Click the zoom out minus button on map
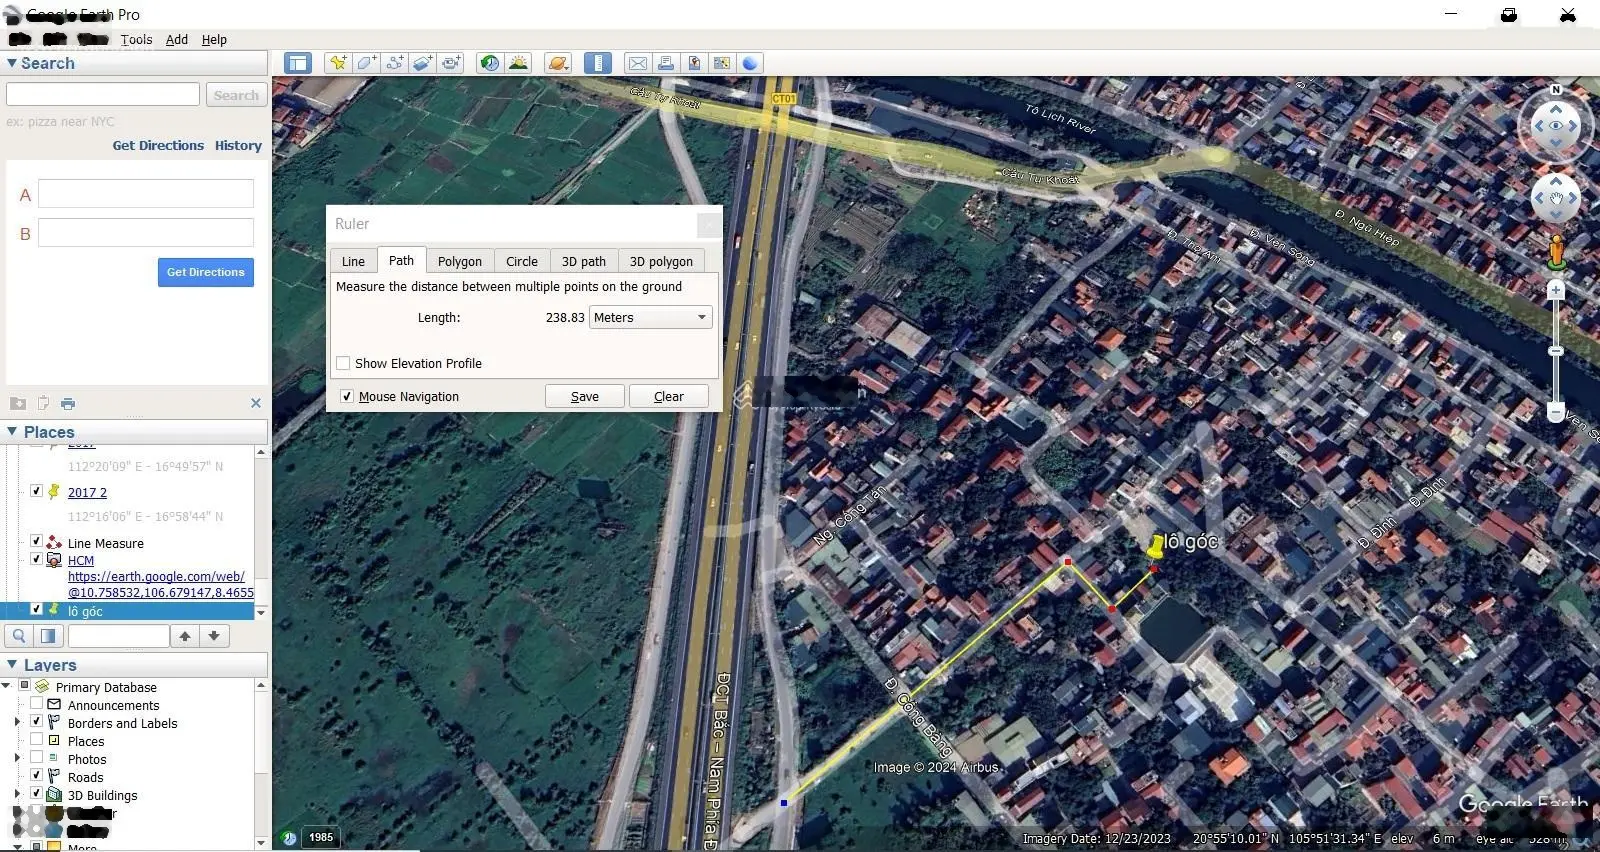The image size is (1600, 852). point(1555,412)
